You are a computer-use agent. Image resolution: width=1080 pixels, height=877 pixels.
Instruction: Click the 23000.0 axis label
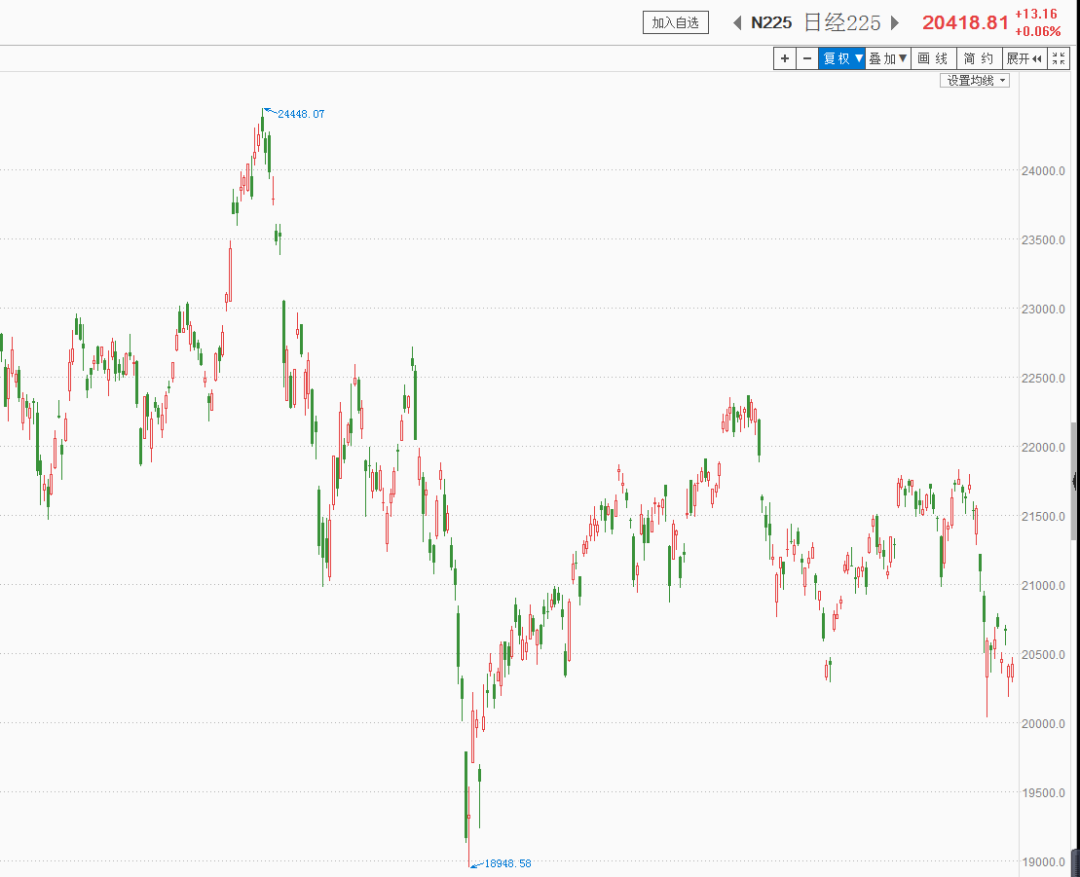1043,309
